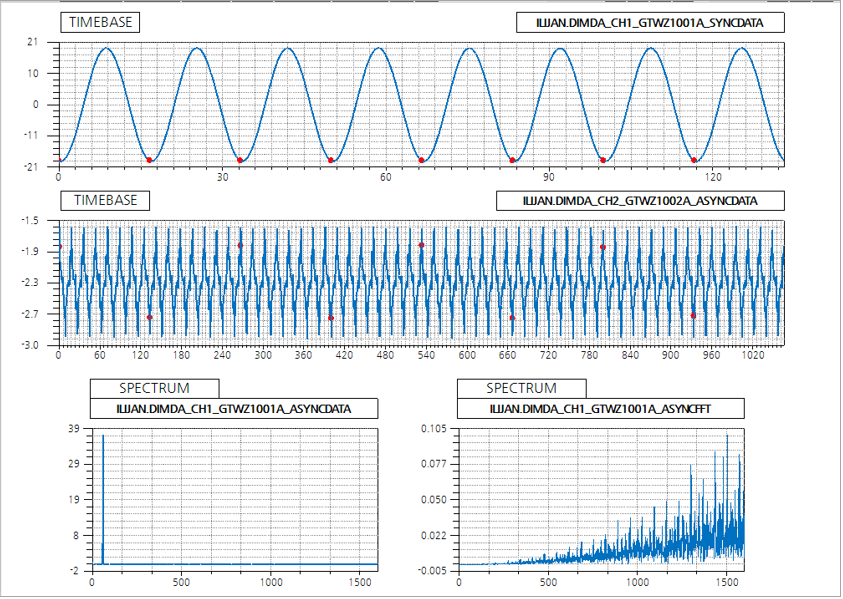
Task: Click the red trough marker near x=116 on the SYNCDATA waveform
Action: click(x=694, y=160)
